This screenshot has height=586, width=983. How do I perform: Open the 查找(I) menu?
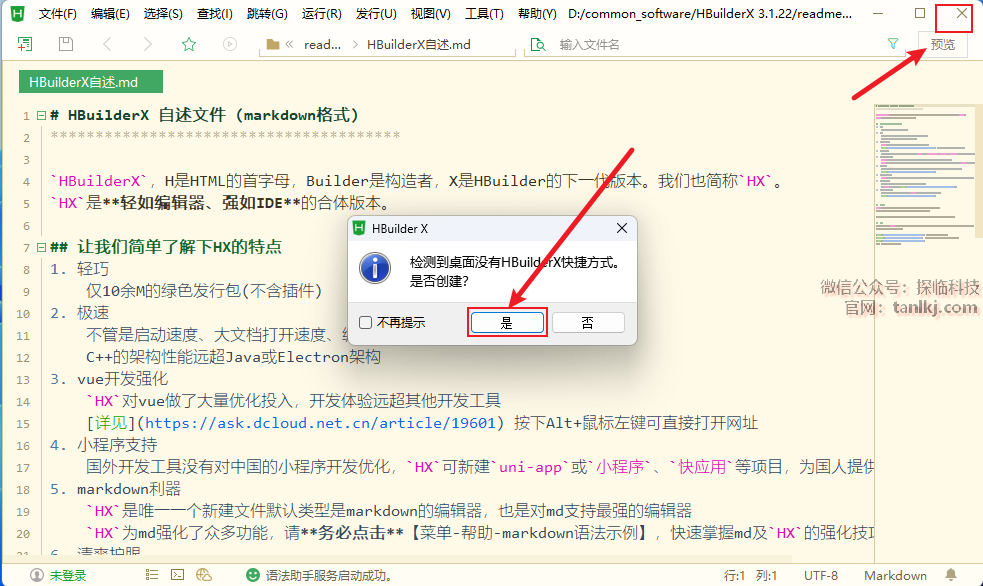214,14
